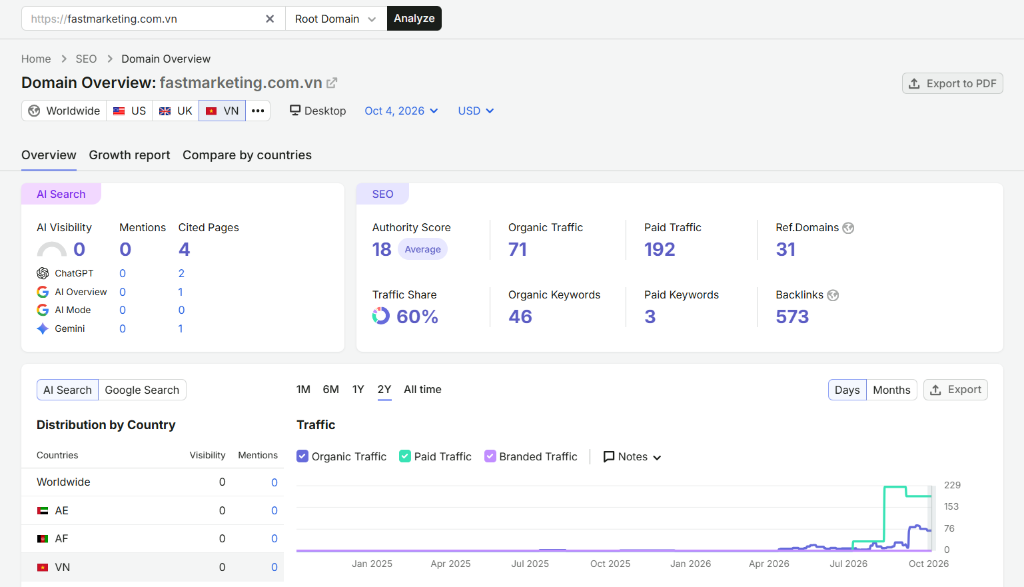
Task: Go to SEO in the breadcrumb
Action: point(86,59)
